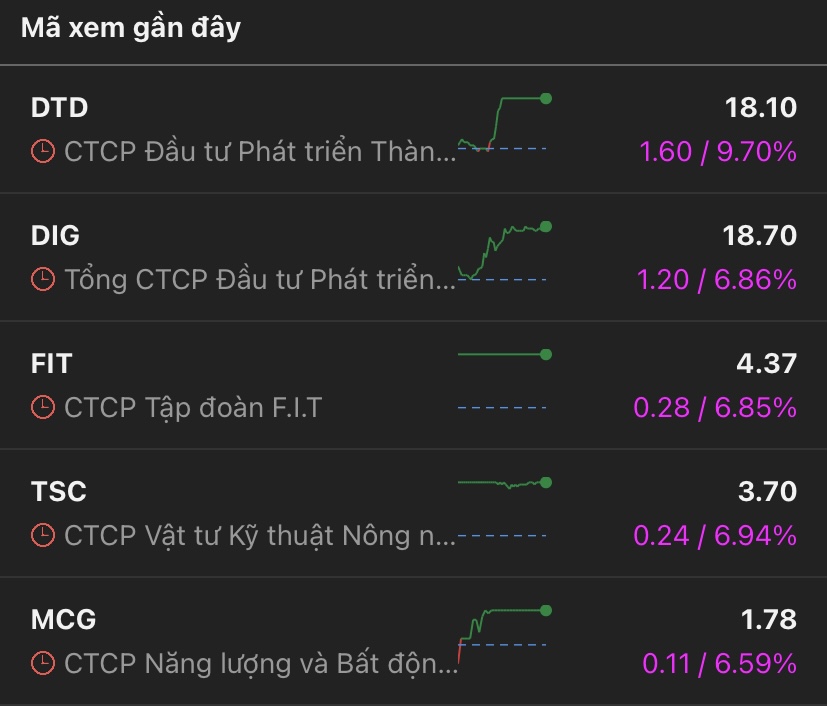Click DIG change 1.20 / 6.86%
The width and height of the screenshot is (827, 706).
click(718, 280)
